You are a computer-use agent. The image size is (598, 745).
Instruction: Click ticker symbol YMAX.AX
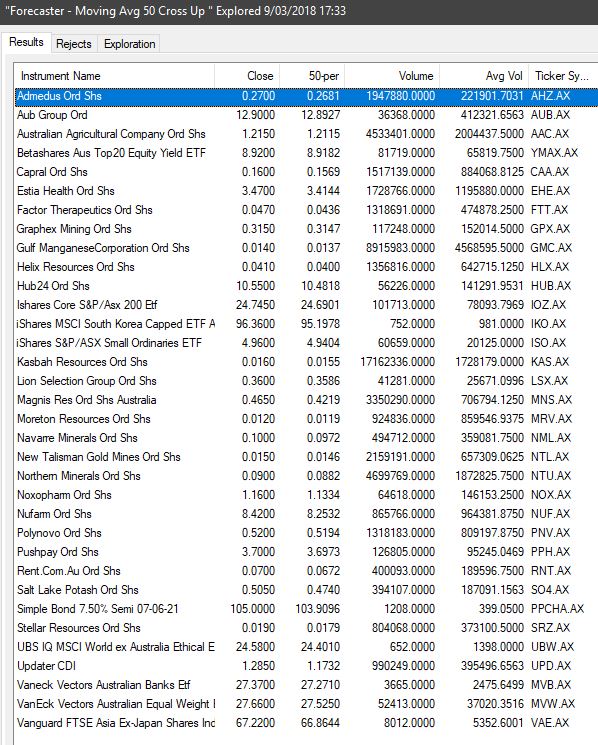[x=554, y=153]
